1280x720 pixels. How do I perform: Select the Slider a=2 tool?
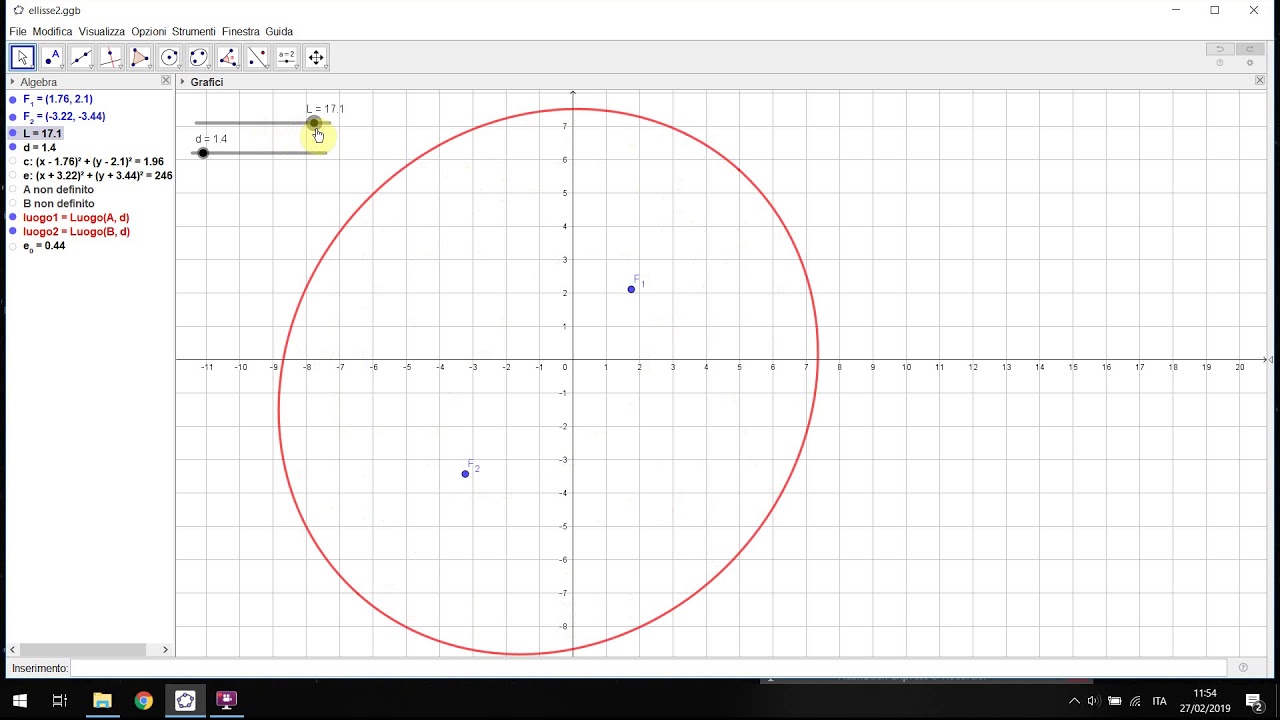pos(287,58)
